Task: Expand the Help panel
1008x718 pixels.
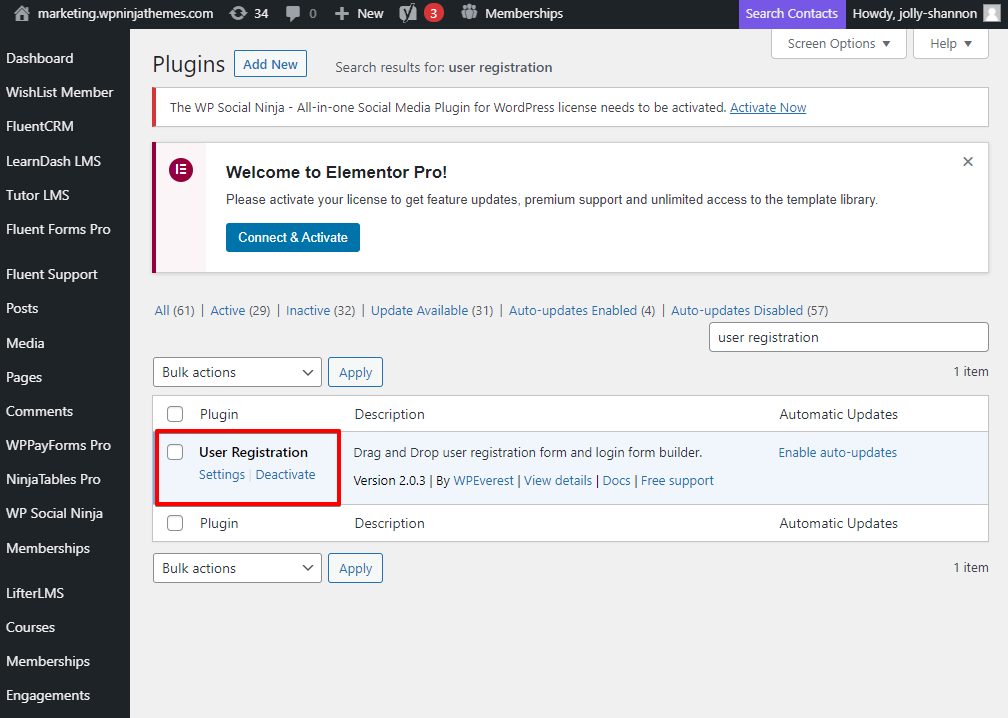Action: [x=950, y=44]
